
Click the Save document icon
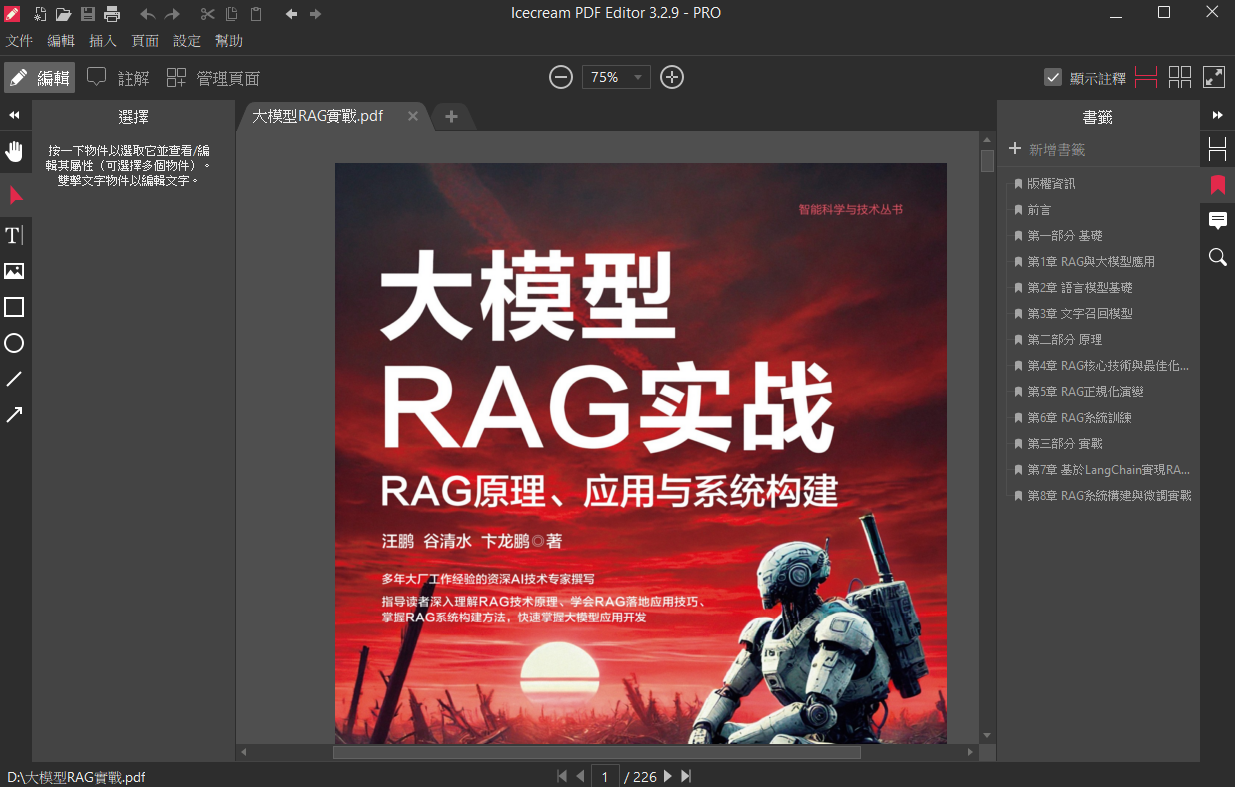point(88,14)
